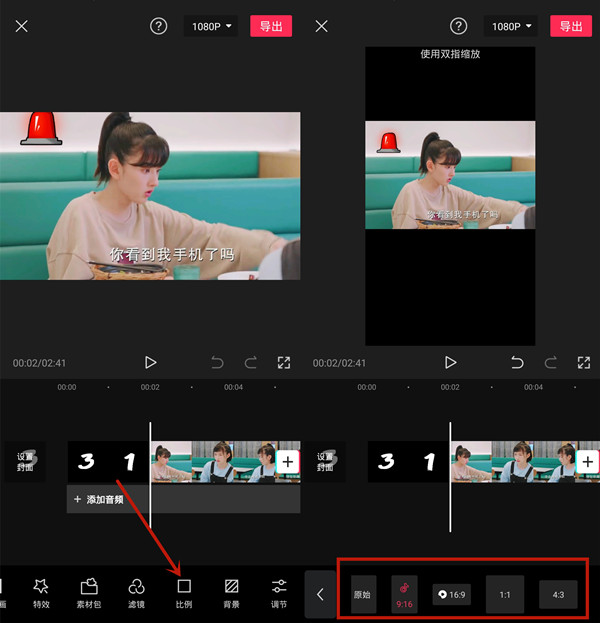Tap 添加音频 to add audio
Viewport: 600px width, 623px height.
click(100, 499)
